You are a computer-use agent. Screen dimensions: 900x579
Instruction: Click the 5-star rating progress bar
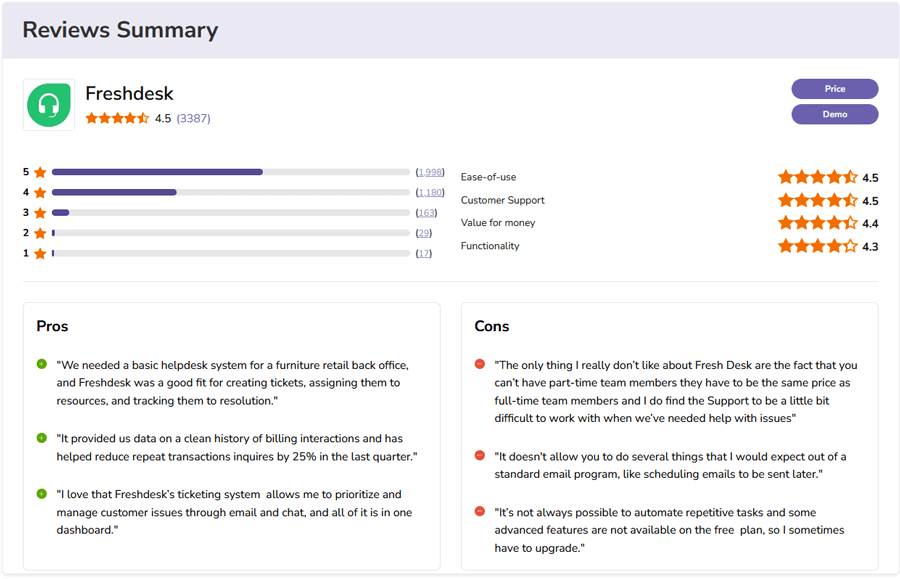click(231, 172)
